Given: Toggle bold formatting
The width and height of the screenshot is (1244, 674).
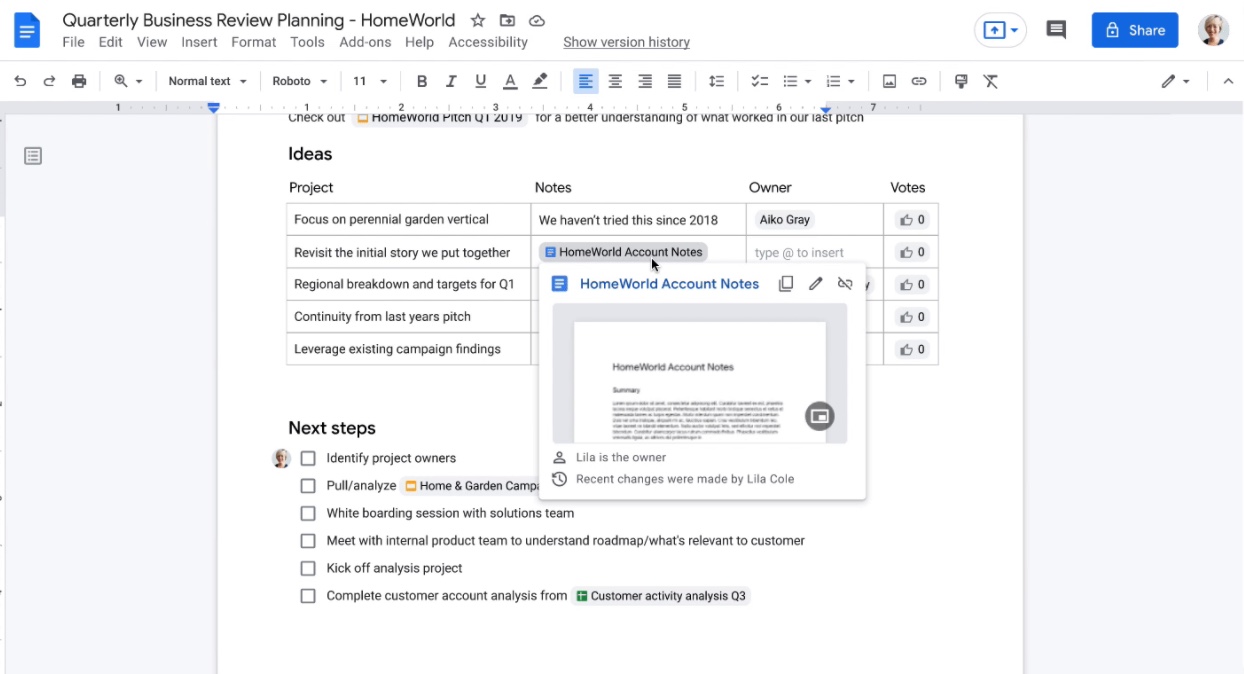Looking at the screenshot, I should (x=422, y=81).
